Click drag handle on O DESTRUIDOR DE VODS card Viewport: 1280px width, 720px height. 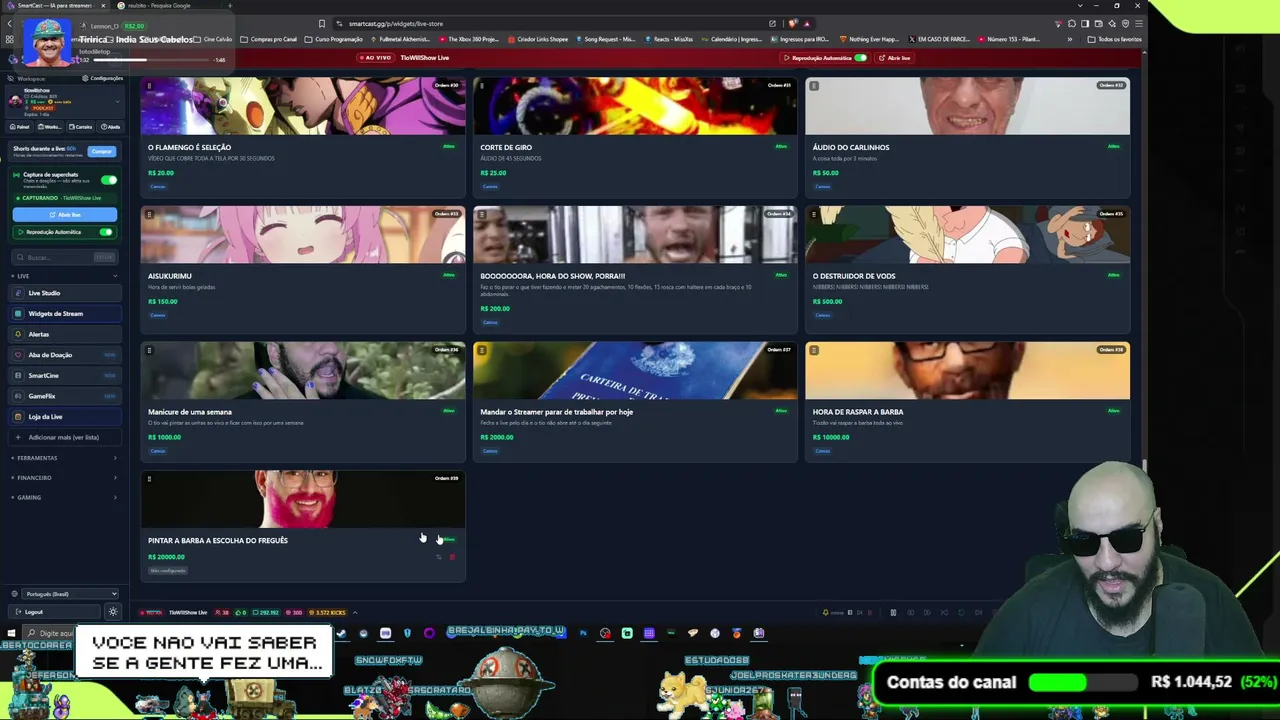[x=814, y=214]
